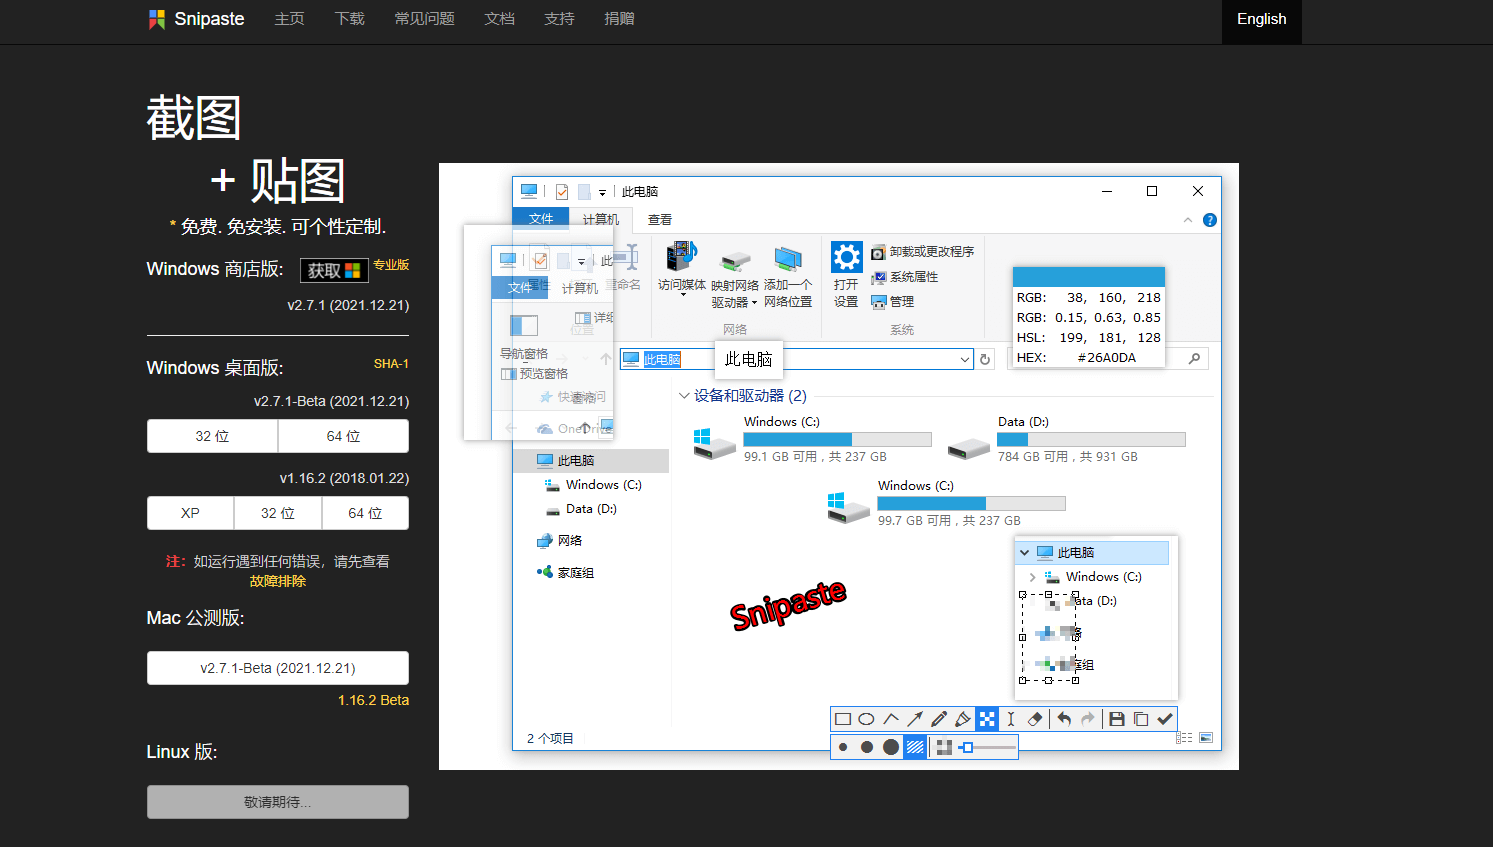Open 文档 in the site navigation
1493x847 pixels.
499,19
